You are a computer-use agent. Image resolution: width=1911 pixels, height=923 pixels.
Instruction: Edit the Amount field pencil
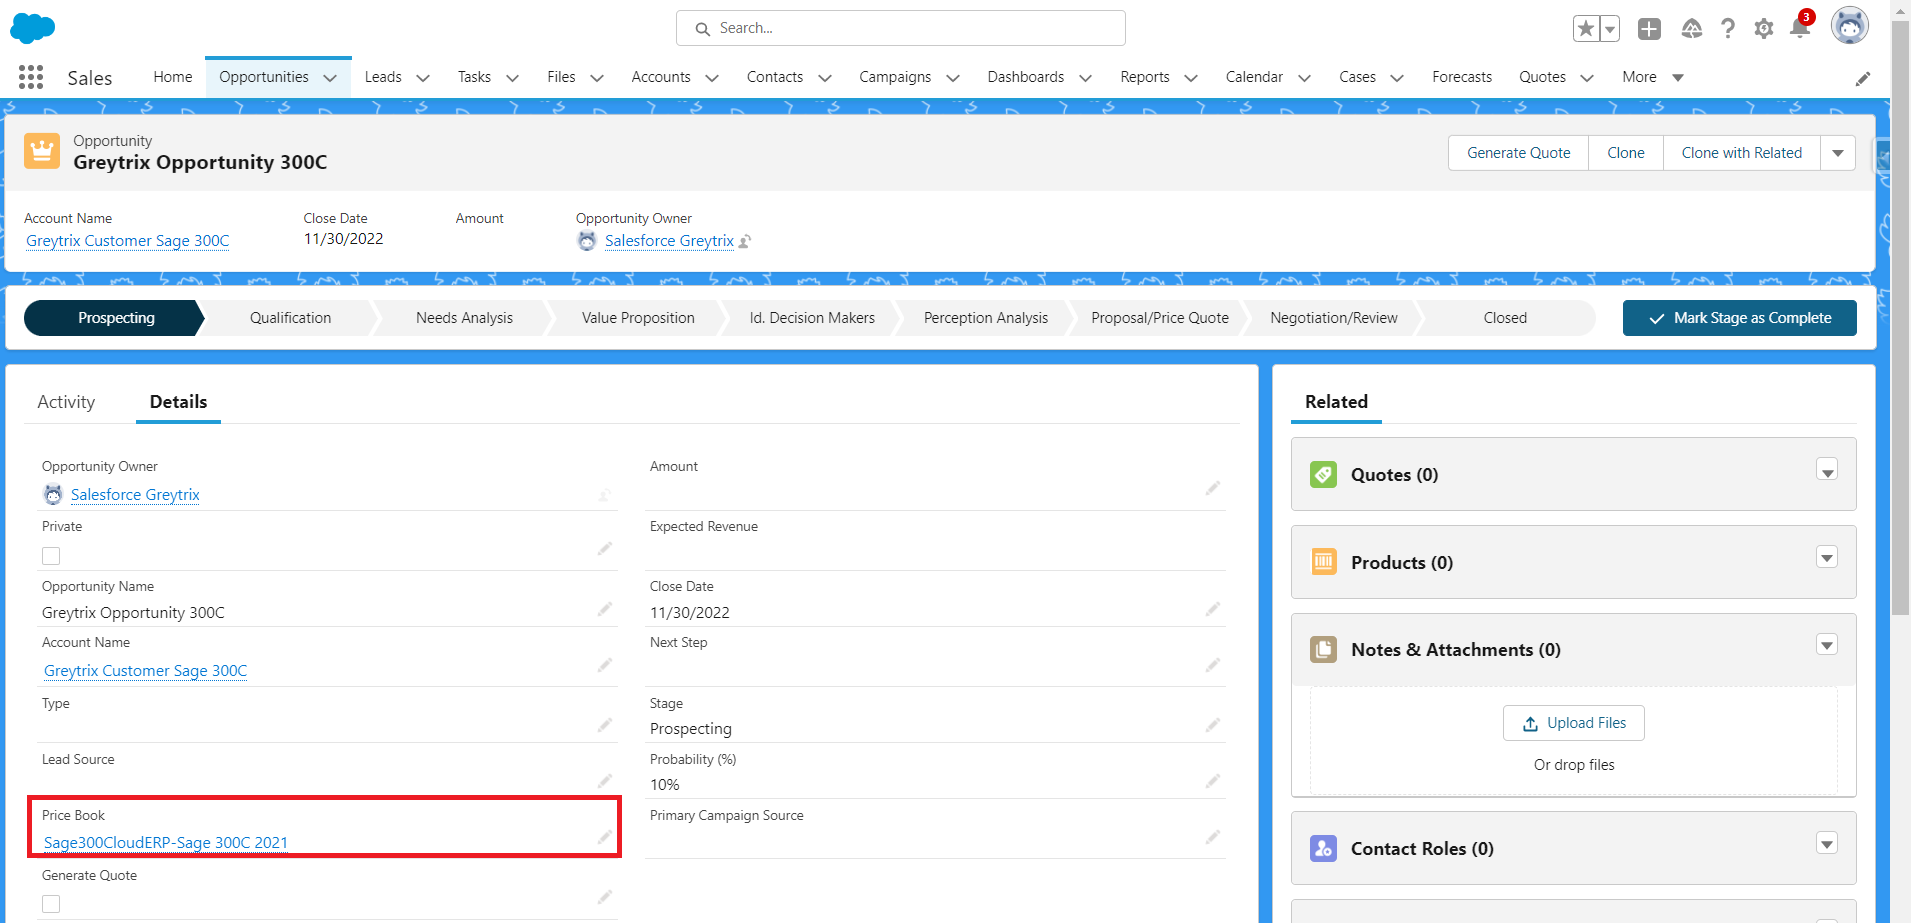click(1213, 488)
